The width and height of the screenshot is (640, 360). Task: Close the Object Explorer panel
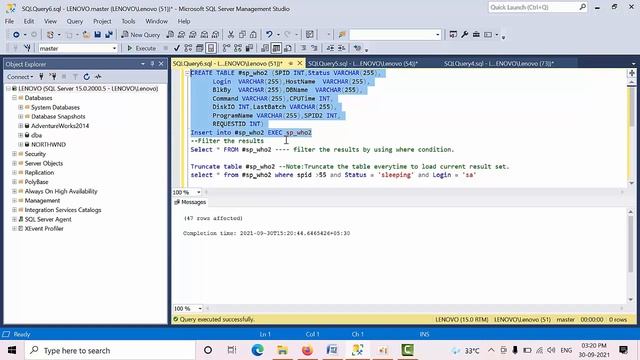(161, 64)
